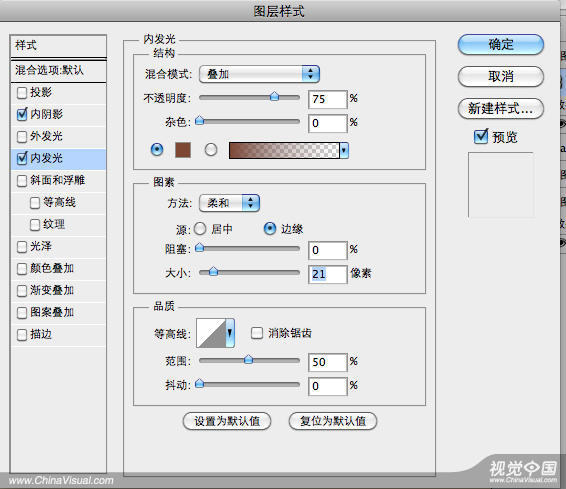Click the 抖动 jitter slider handle
Image resolution: width=566 pixels, height=489 pixels.
200,384
